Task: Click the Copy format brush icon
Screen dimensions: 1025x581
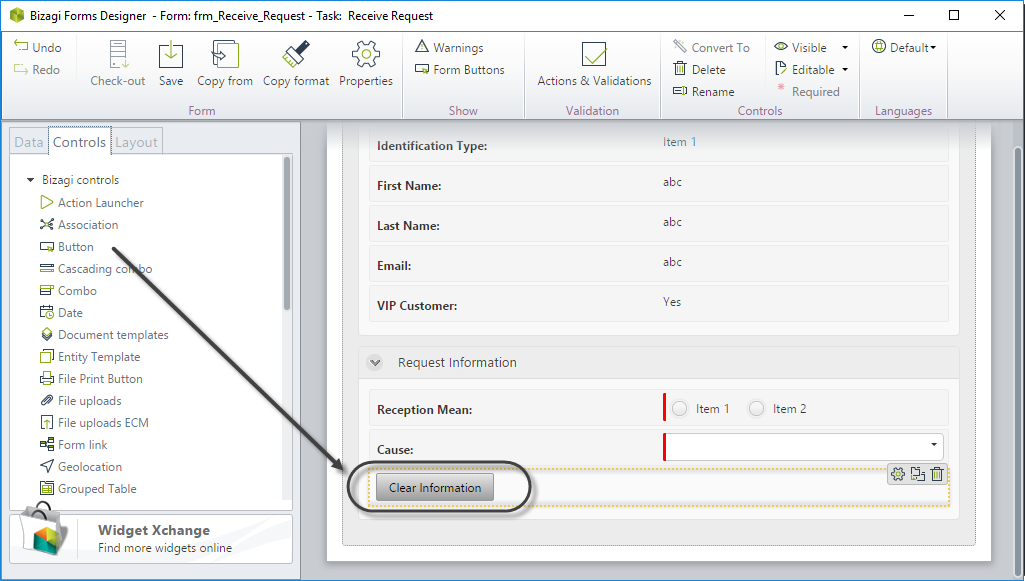Action: (x=295, y=54)
